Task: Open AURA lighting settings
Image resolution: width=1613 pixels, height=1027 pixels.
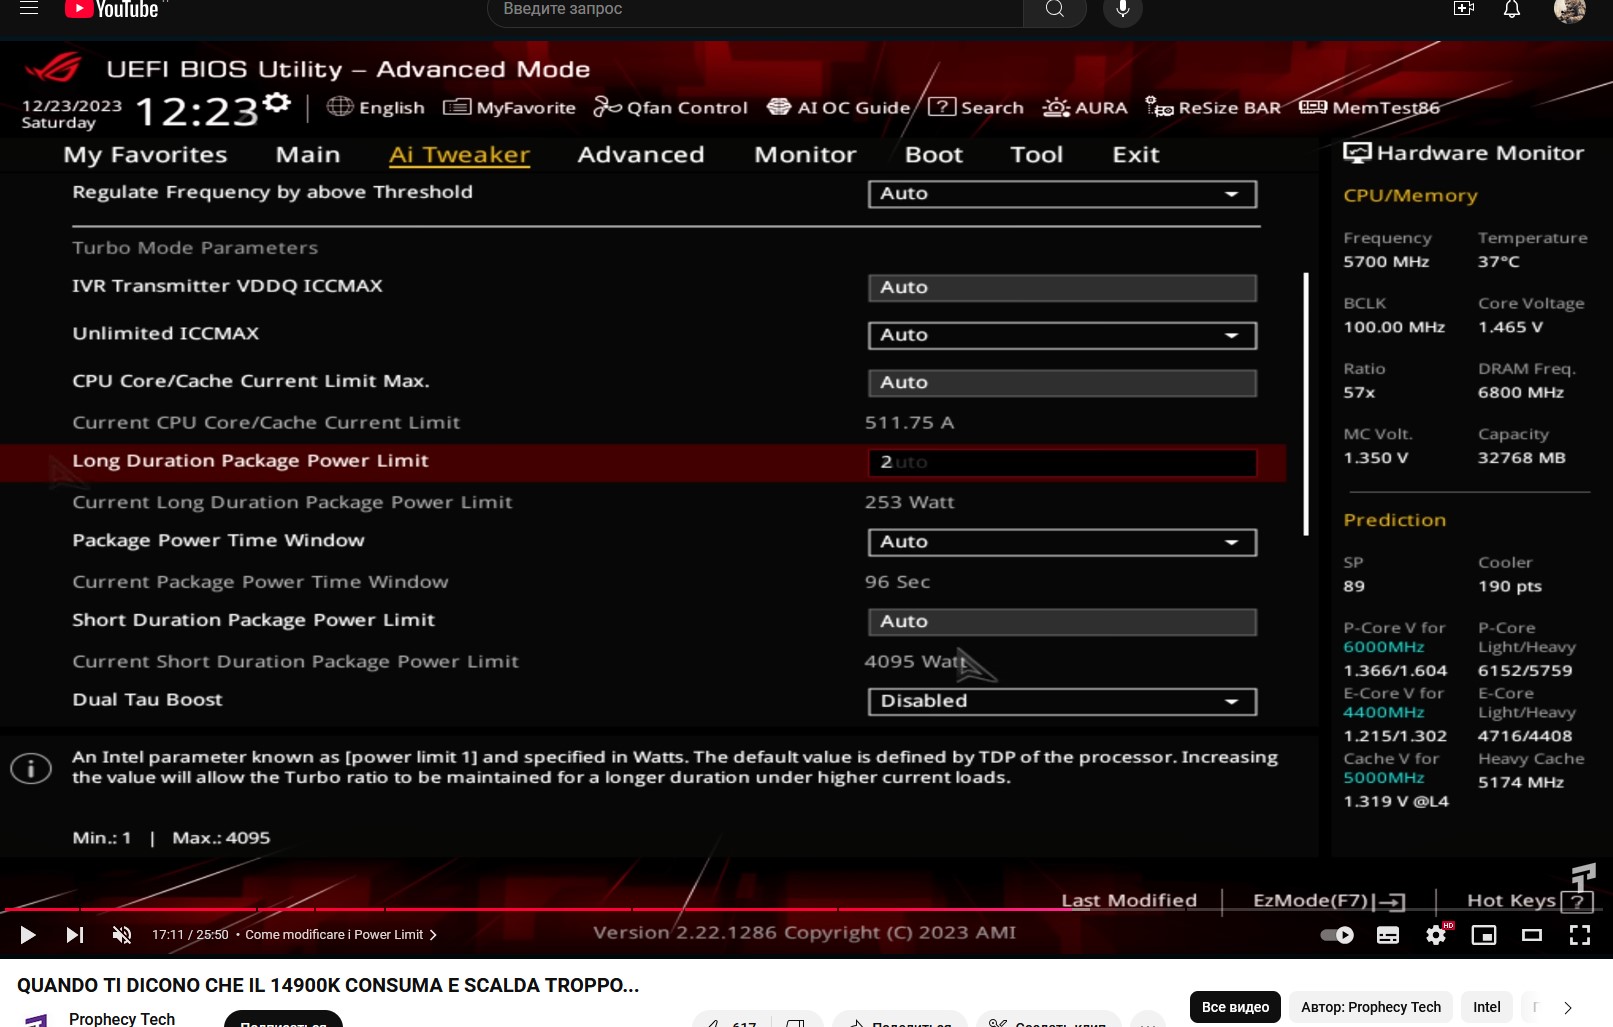Action: (x=1085, y=107)
